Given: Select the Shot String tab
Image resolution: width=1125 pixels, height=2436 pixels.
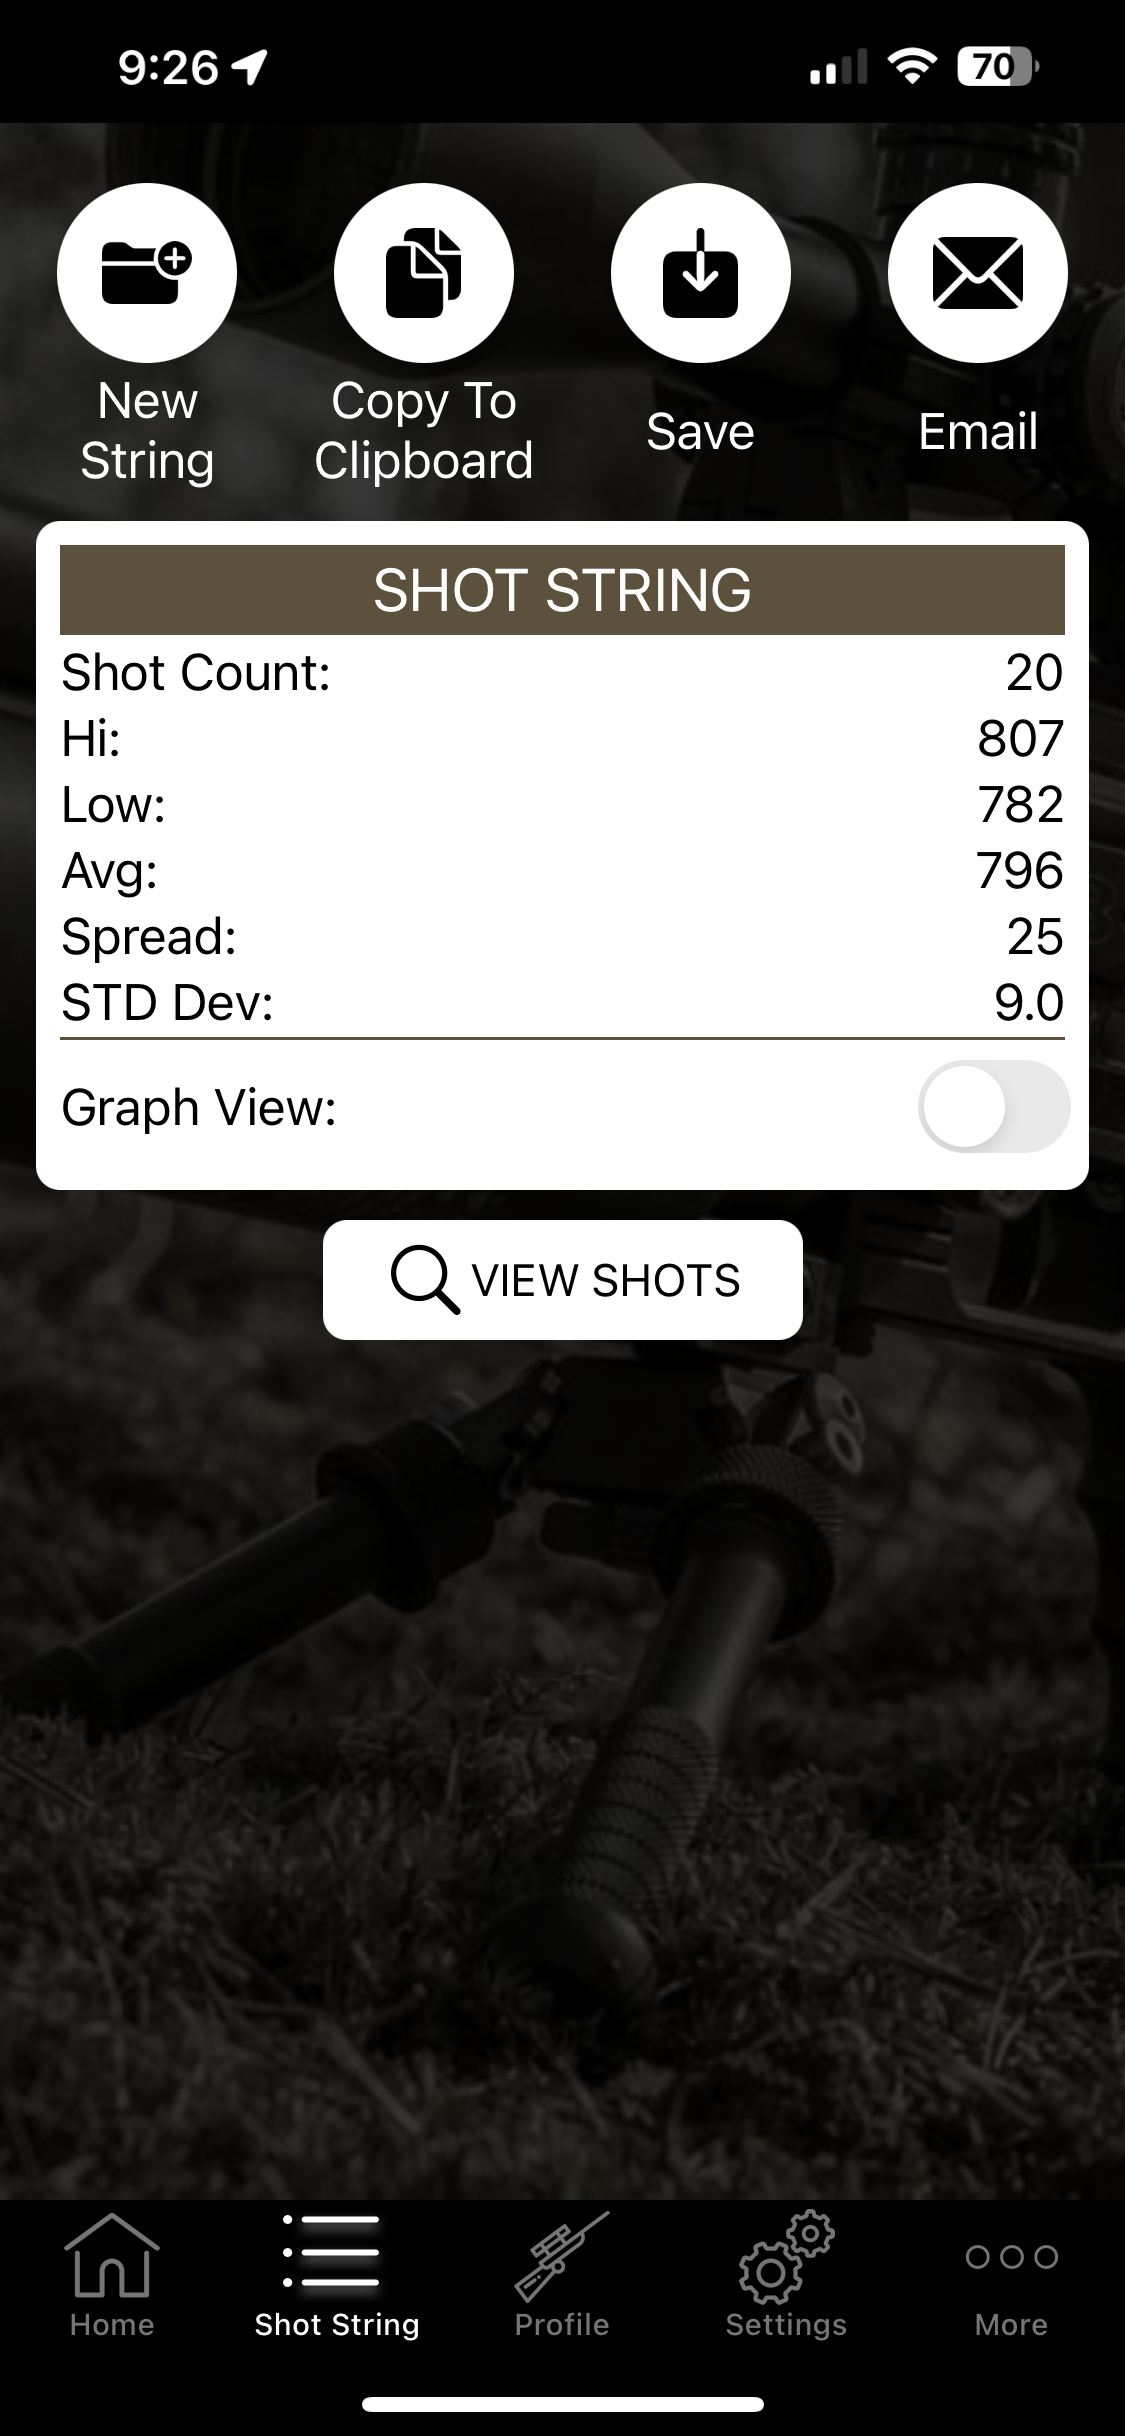Looking at the screenshot, I should [337, 2277].
